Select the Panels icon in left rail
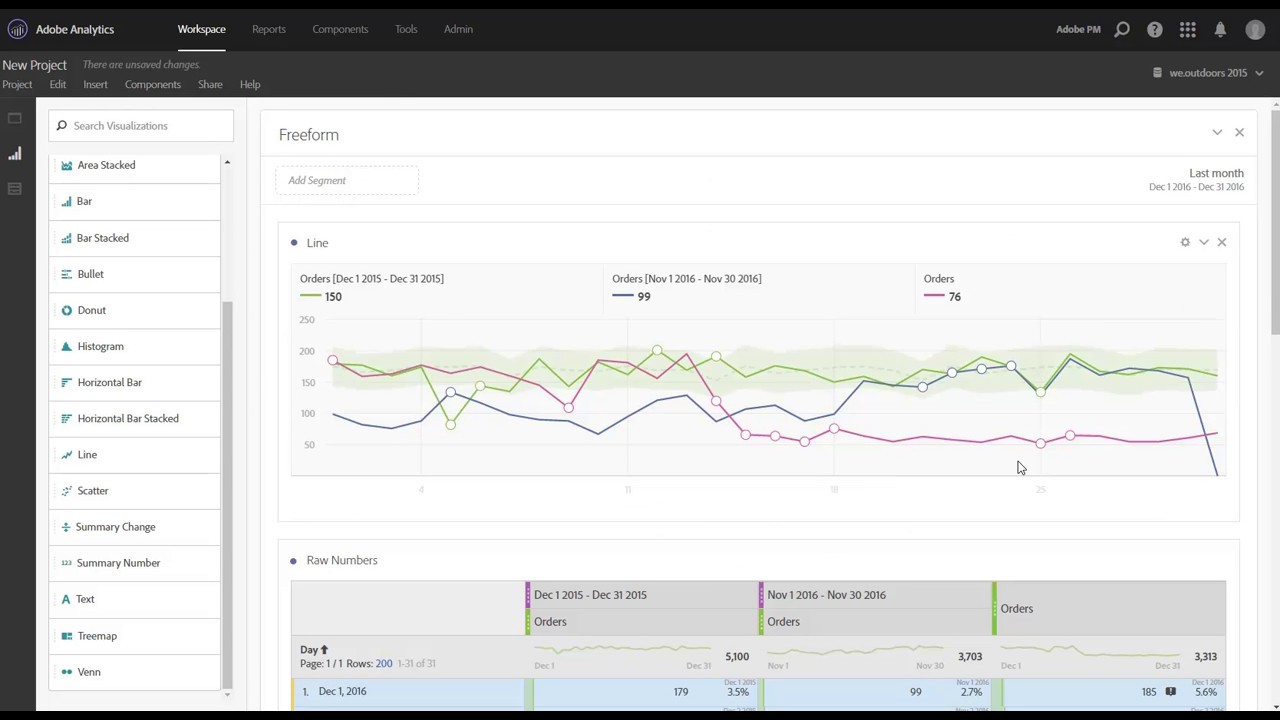The image size is (1280, 720). pyautogui.click(x=15, y=118)
